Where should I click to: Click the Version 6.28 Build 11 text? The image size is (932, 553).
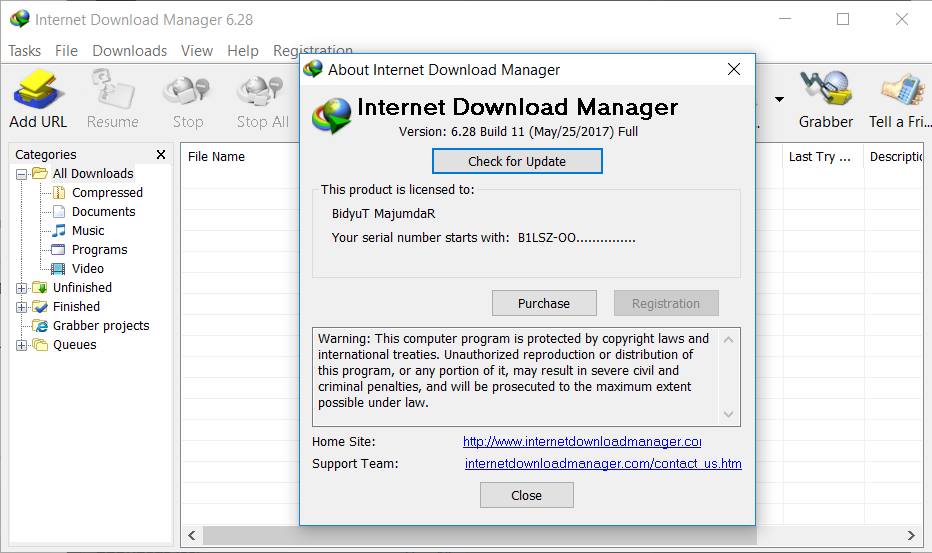pos(518,131)
